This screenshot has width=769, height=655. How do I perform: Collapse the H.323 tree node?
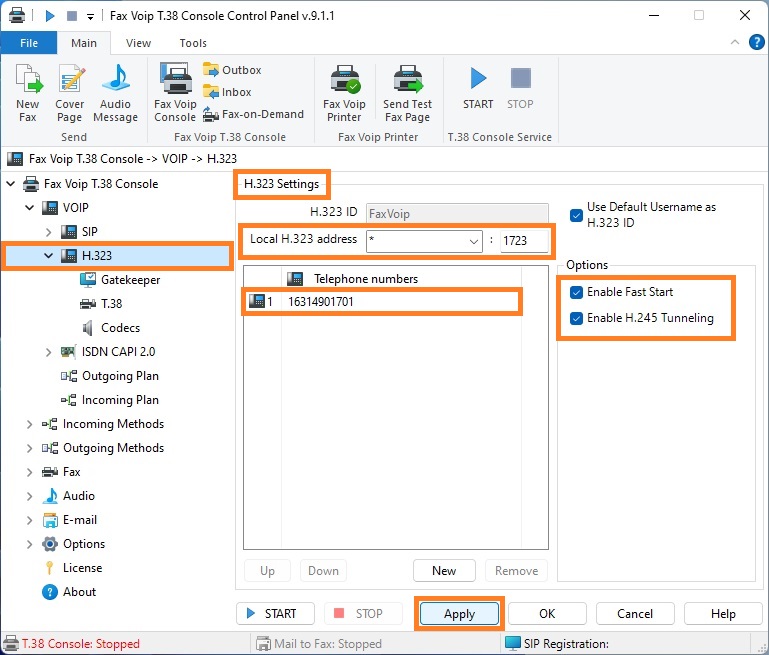49,255
